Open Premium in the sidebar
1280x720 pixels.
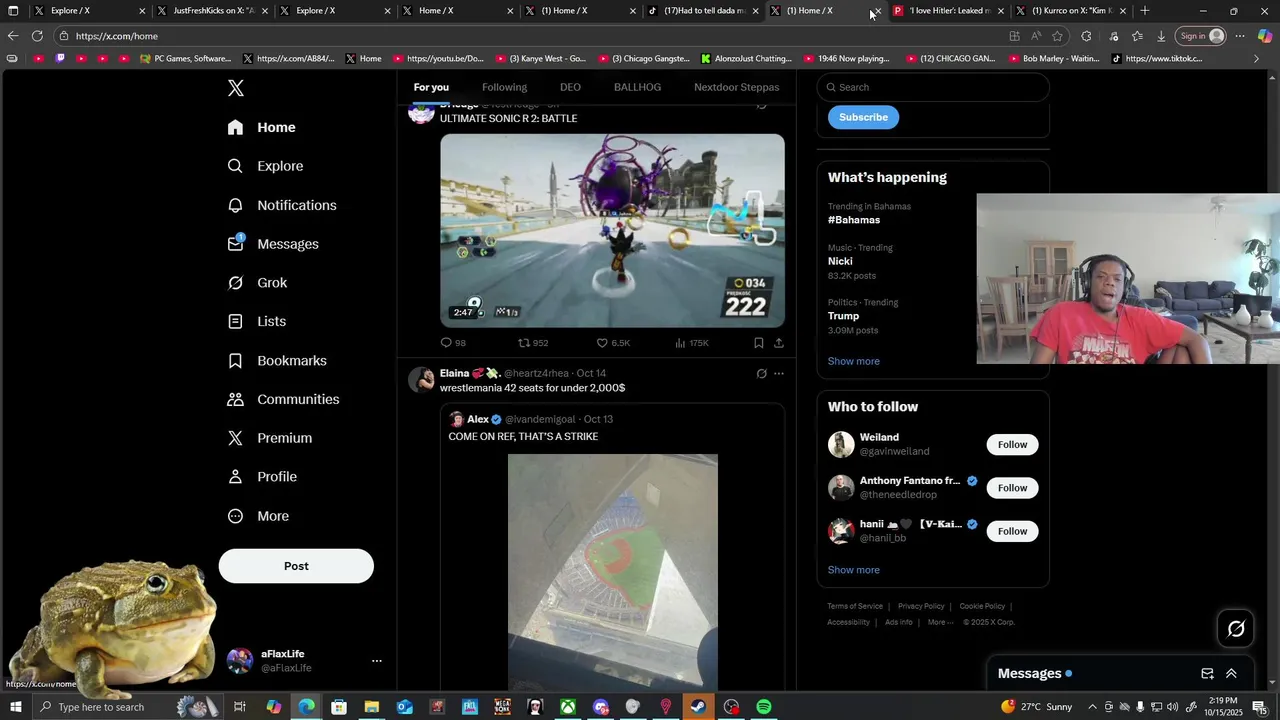[270, 438]
